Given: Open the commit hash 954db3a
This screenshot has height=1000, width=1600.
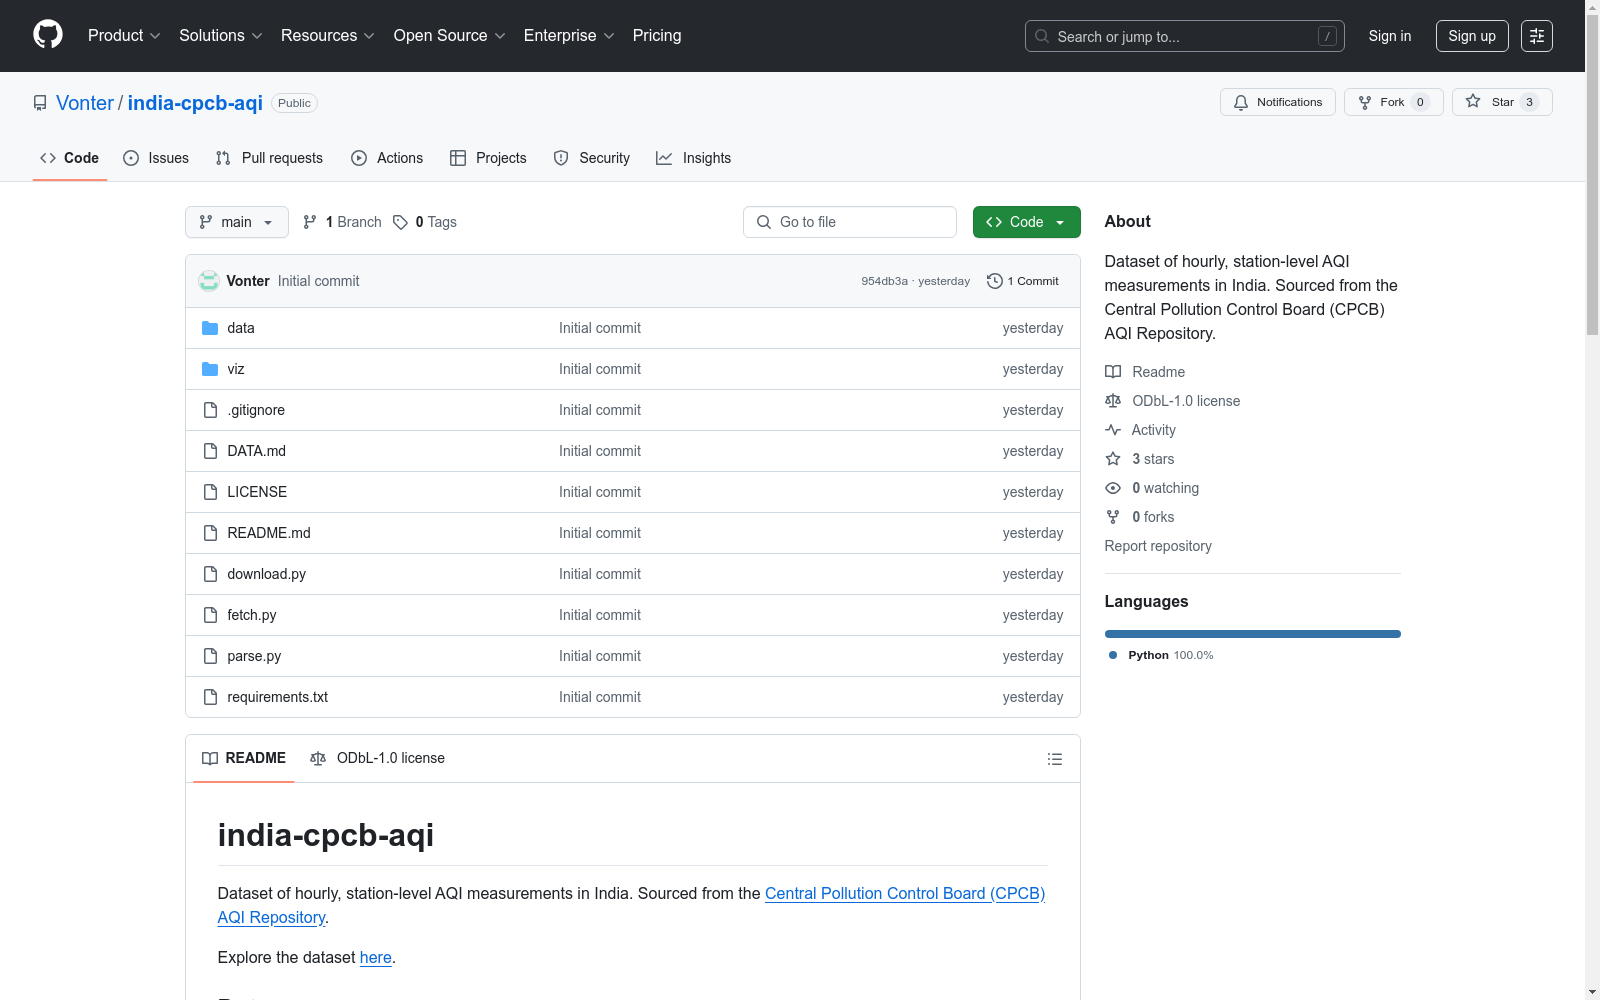Looking at the screenshot, I should [x=884, y=281].
